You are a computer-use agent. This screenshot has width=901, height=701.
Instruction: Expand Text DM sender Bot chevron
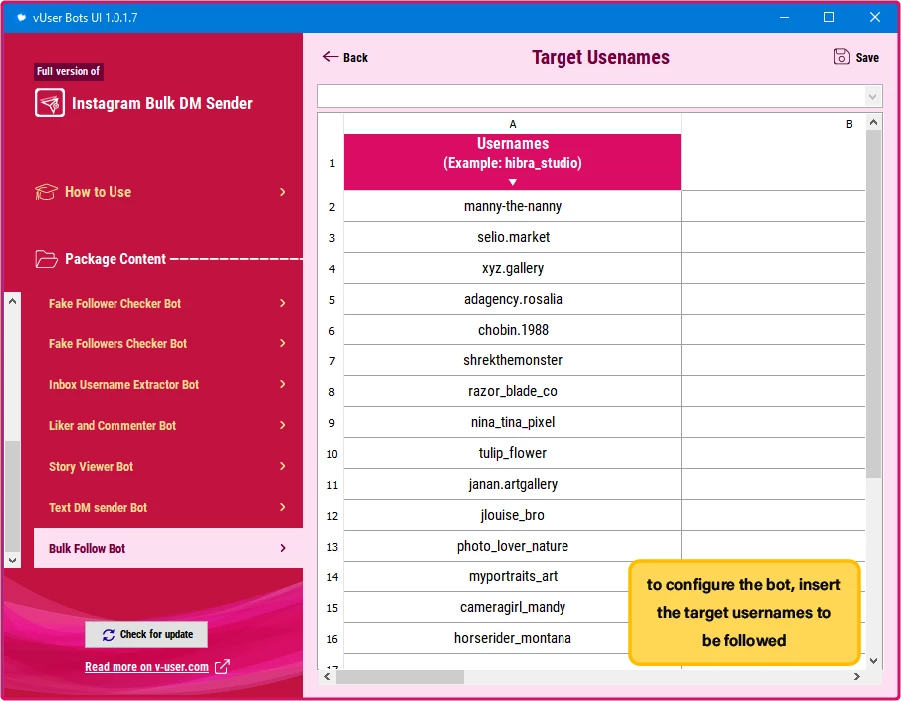[x=283, y=507]
